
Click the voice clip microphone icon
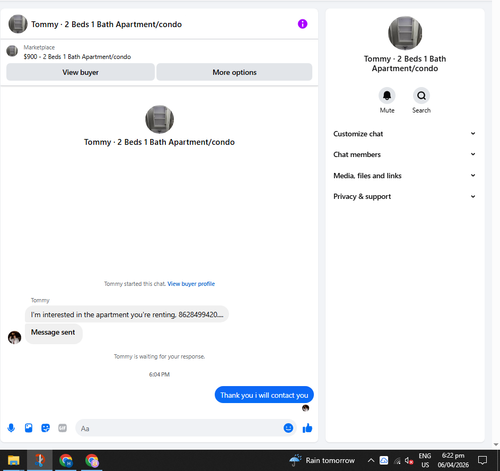pos(11,428)
